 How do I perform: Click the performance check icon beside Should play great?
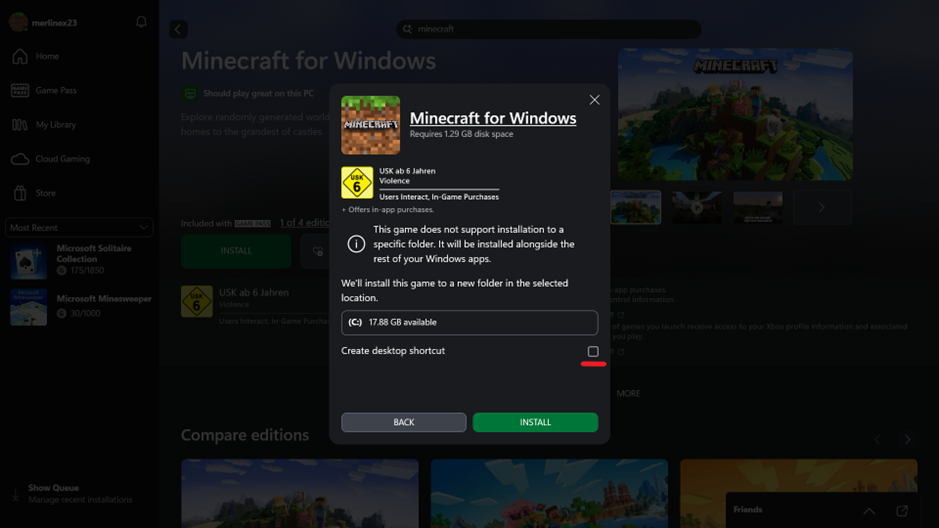[x=190, y=93]
